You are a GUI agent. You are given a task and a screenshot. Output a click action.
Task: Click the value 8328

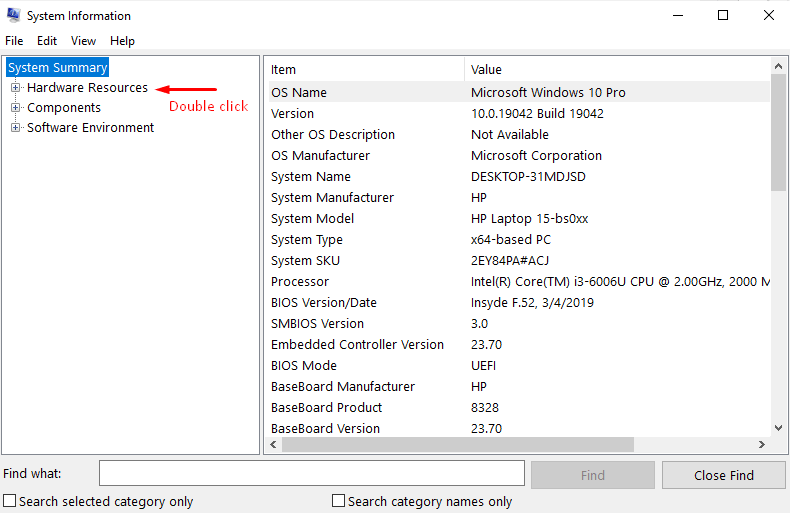coord(485,408)
